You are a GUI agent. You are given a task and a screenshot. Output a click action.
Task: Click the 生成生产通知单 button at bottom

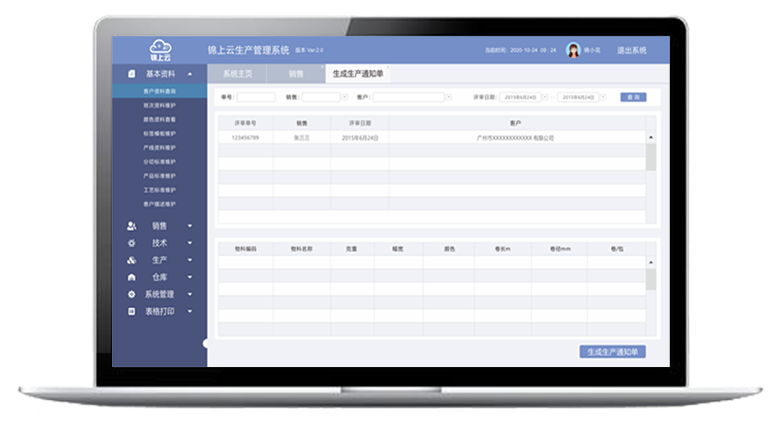click(x=613, y=352)
